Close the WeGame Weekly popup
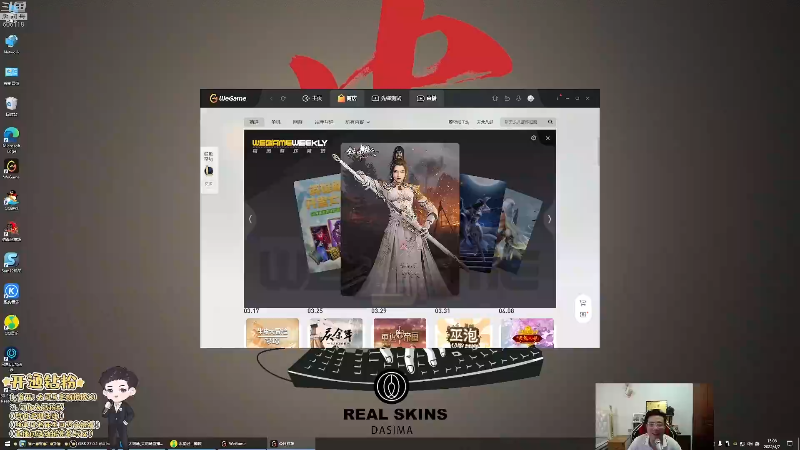 (x=547, y=138)
